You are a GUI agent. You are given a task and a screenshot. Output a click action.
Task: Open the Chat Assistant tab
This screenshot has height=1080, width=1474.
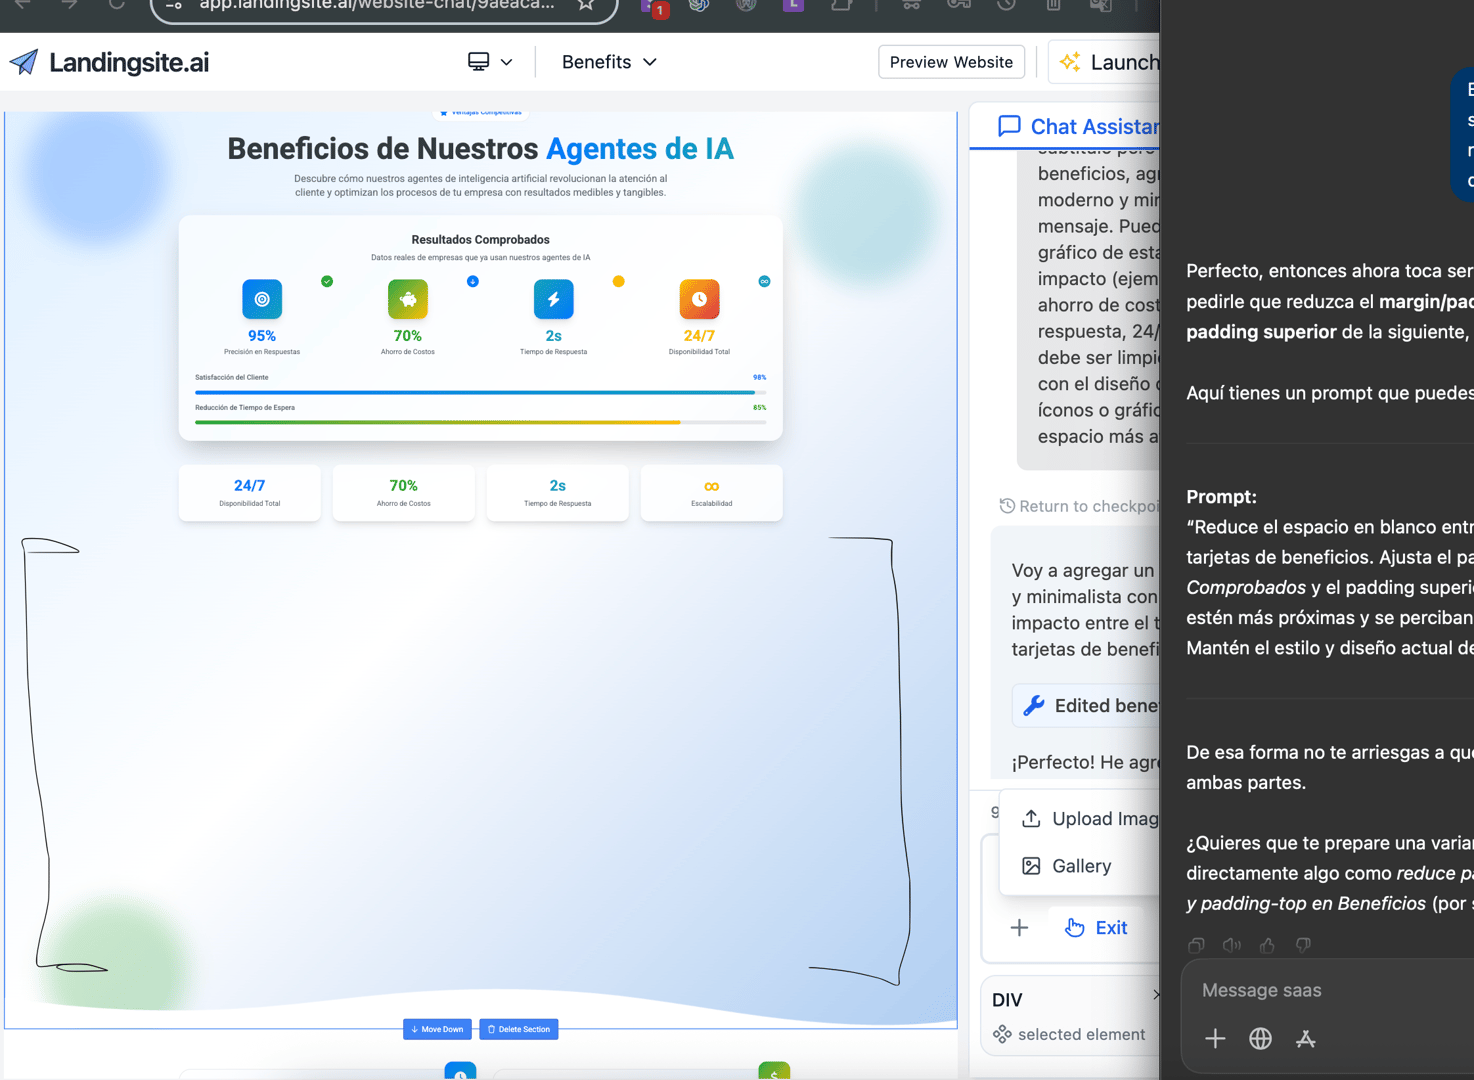click(x=1078, y=126)
